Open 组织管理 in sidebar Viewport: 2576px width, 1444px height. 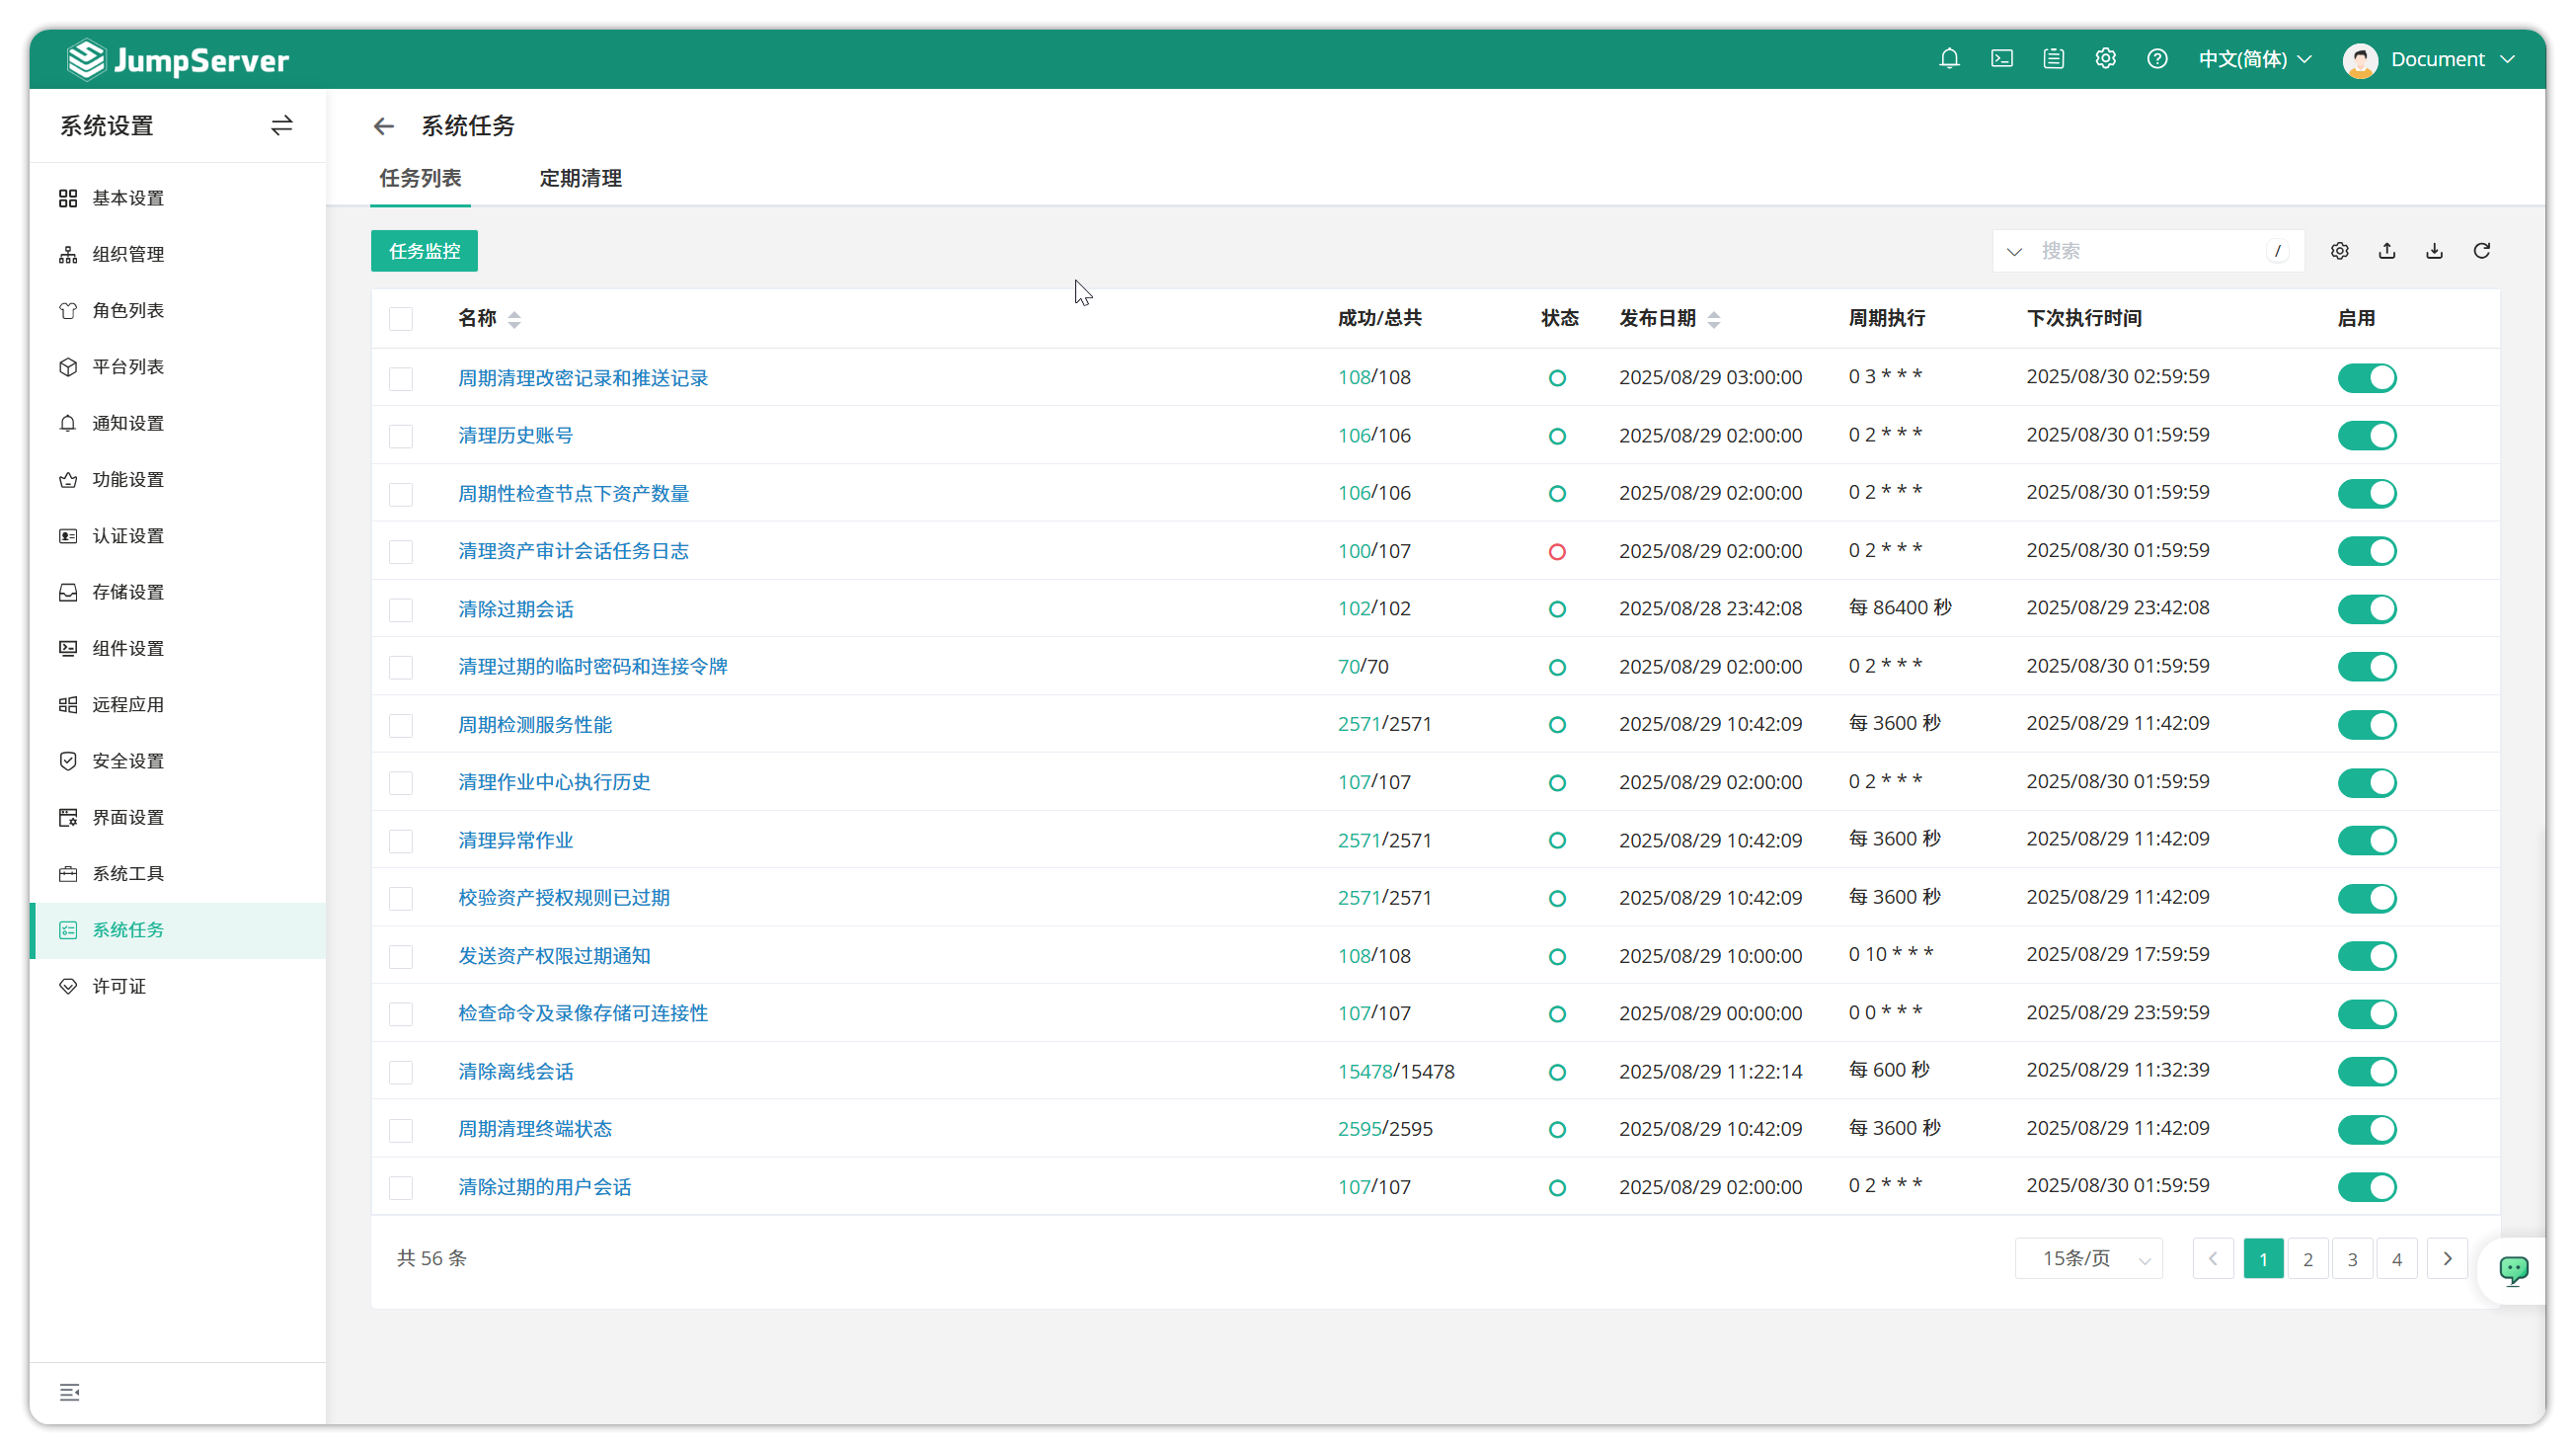[x=178, y=254]
